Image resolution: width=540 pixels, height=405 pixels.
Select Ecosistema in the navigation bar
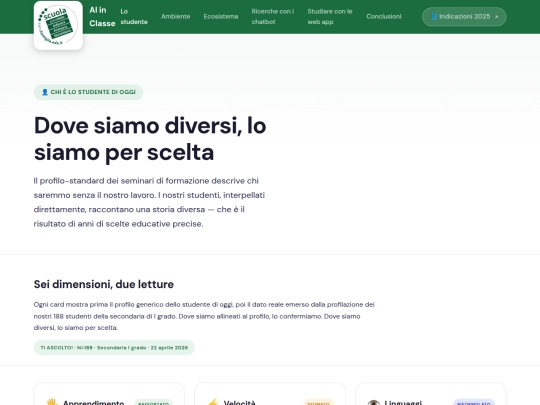click(x=221, y=17)
